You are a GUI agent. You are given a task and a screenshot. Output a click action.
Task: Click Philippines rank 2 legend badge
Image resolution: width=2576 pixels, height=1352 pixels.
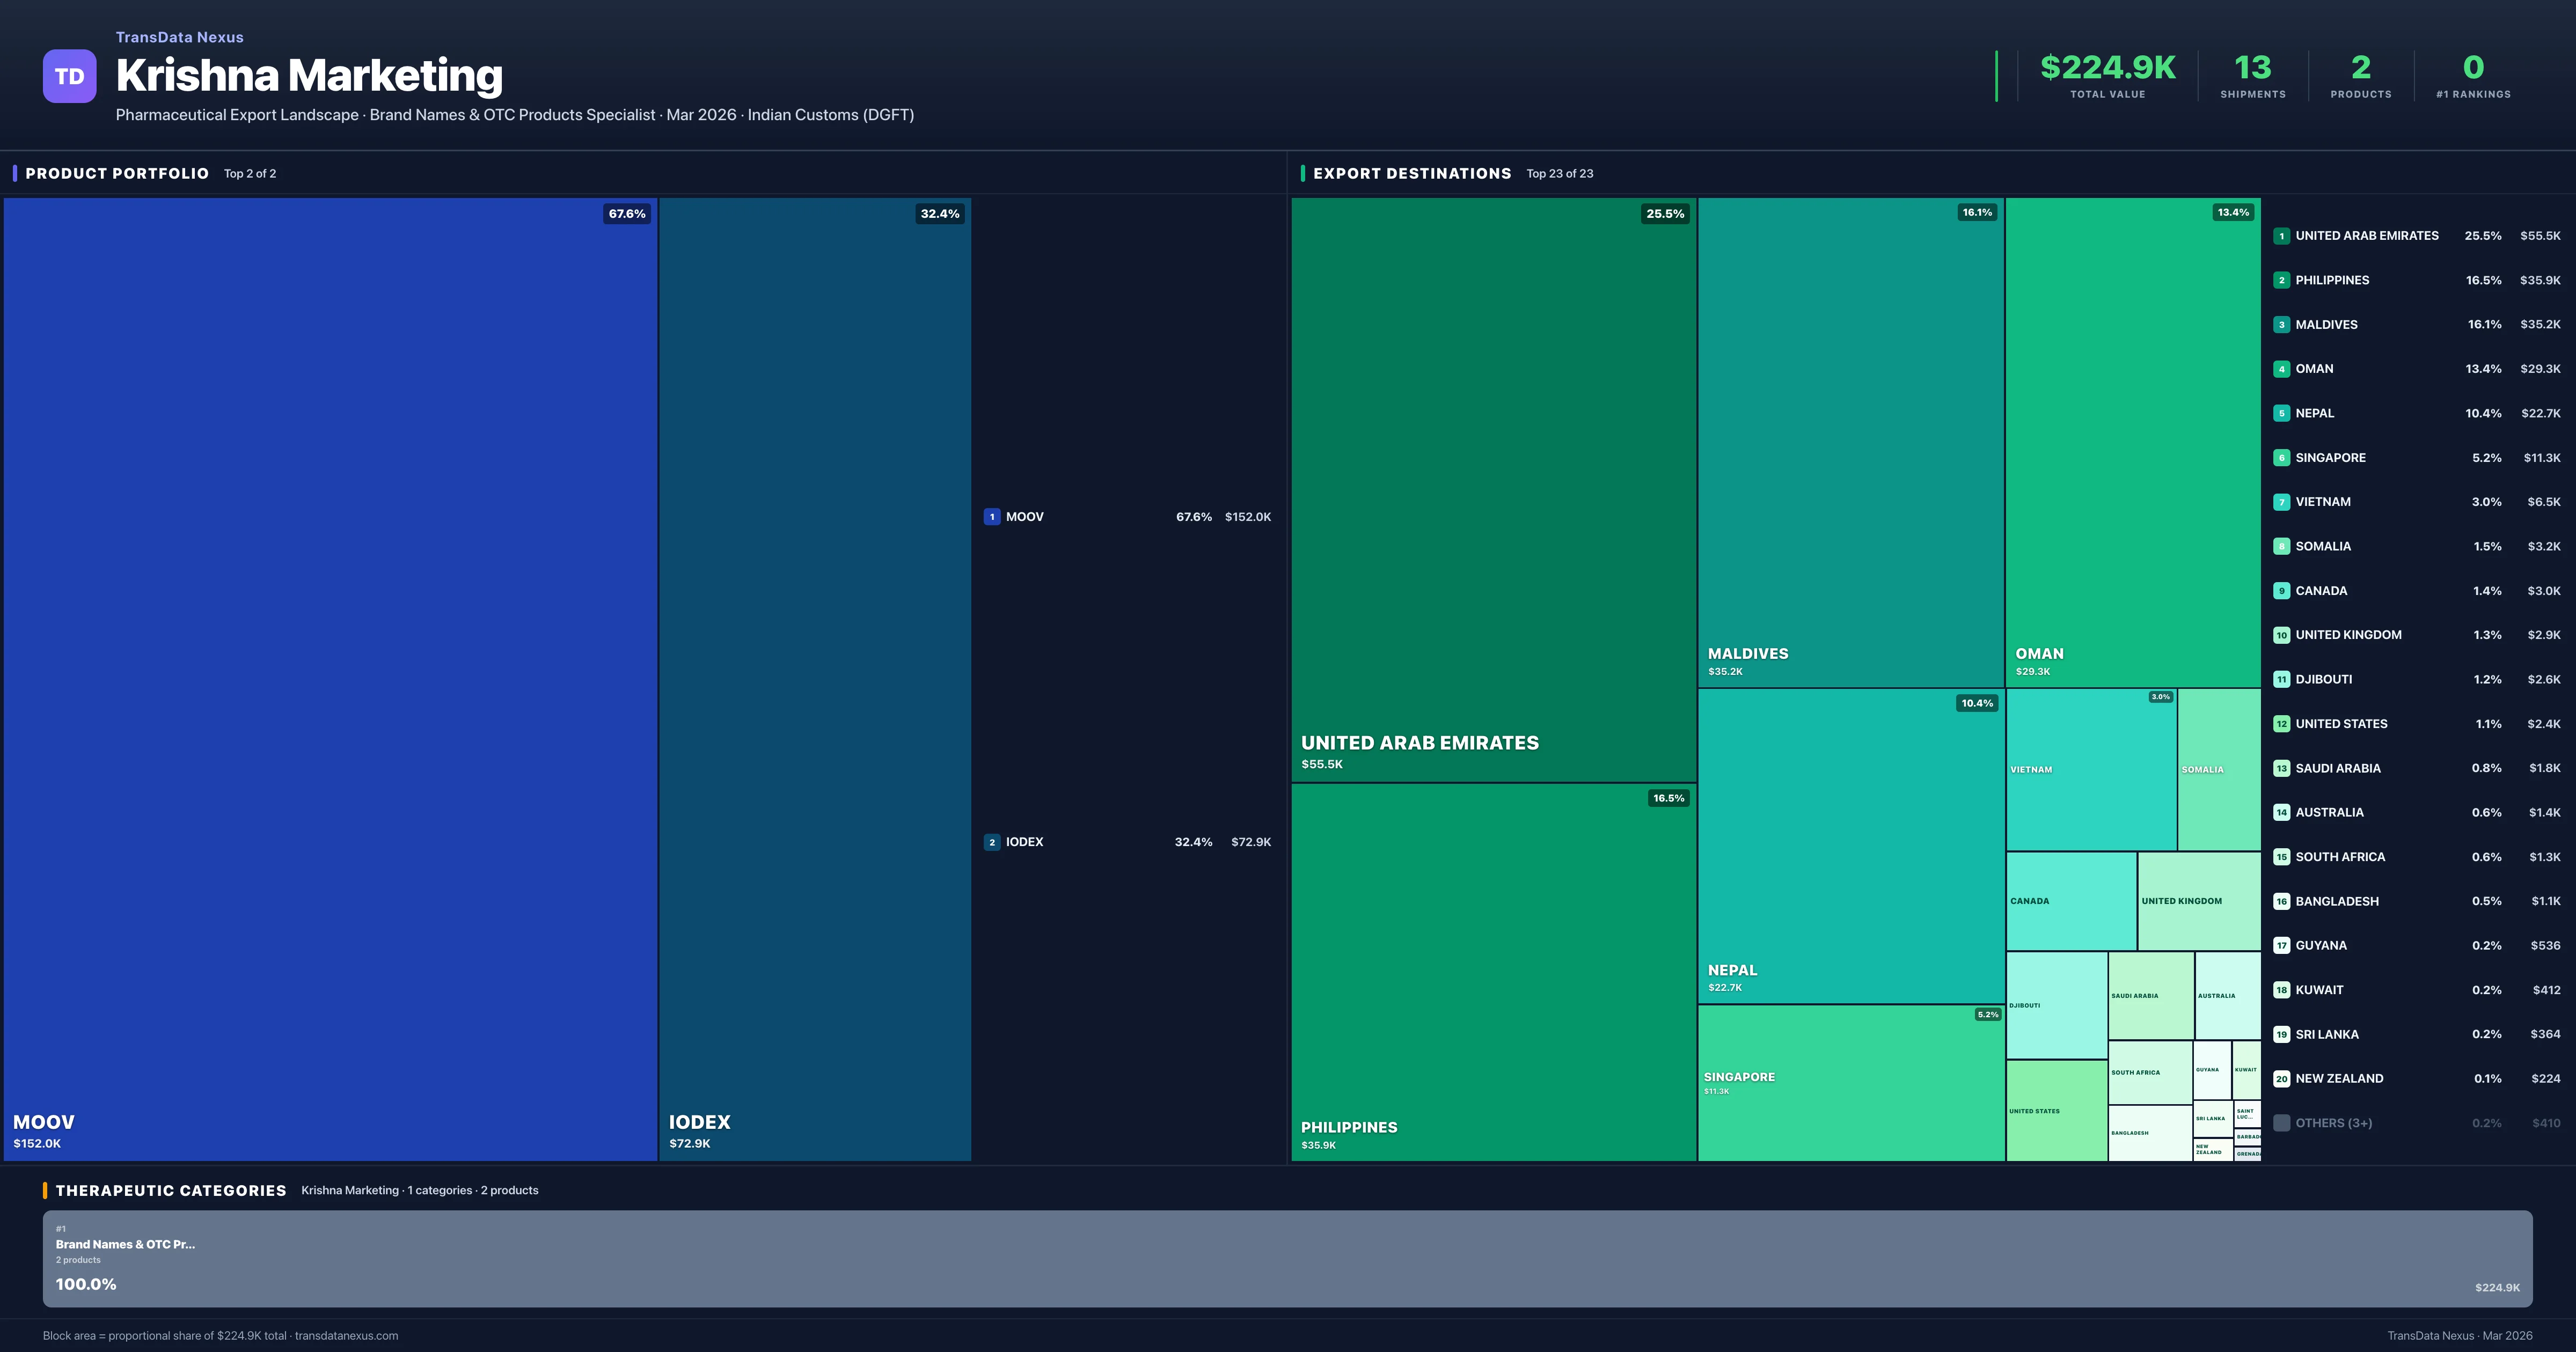[x=2281, y=280]
